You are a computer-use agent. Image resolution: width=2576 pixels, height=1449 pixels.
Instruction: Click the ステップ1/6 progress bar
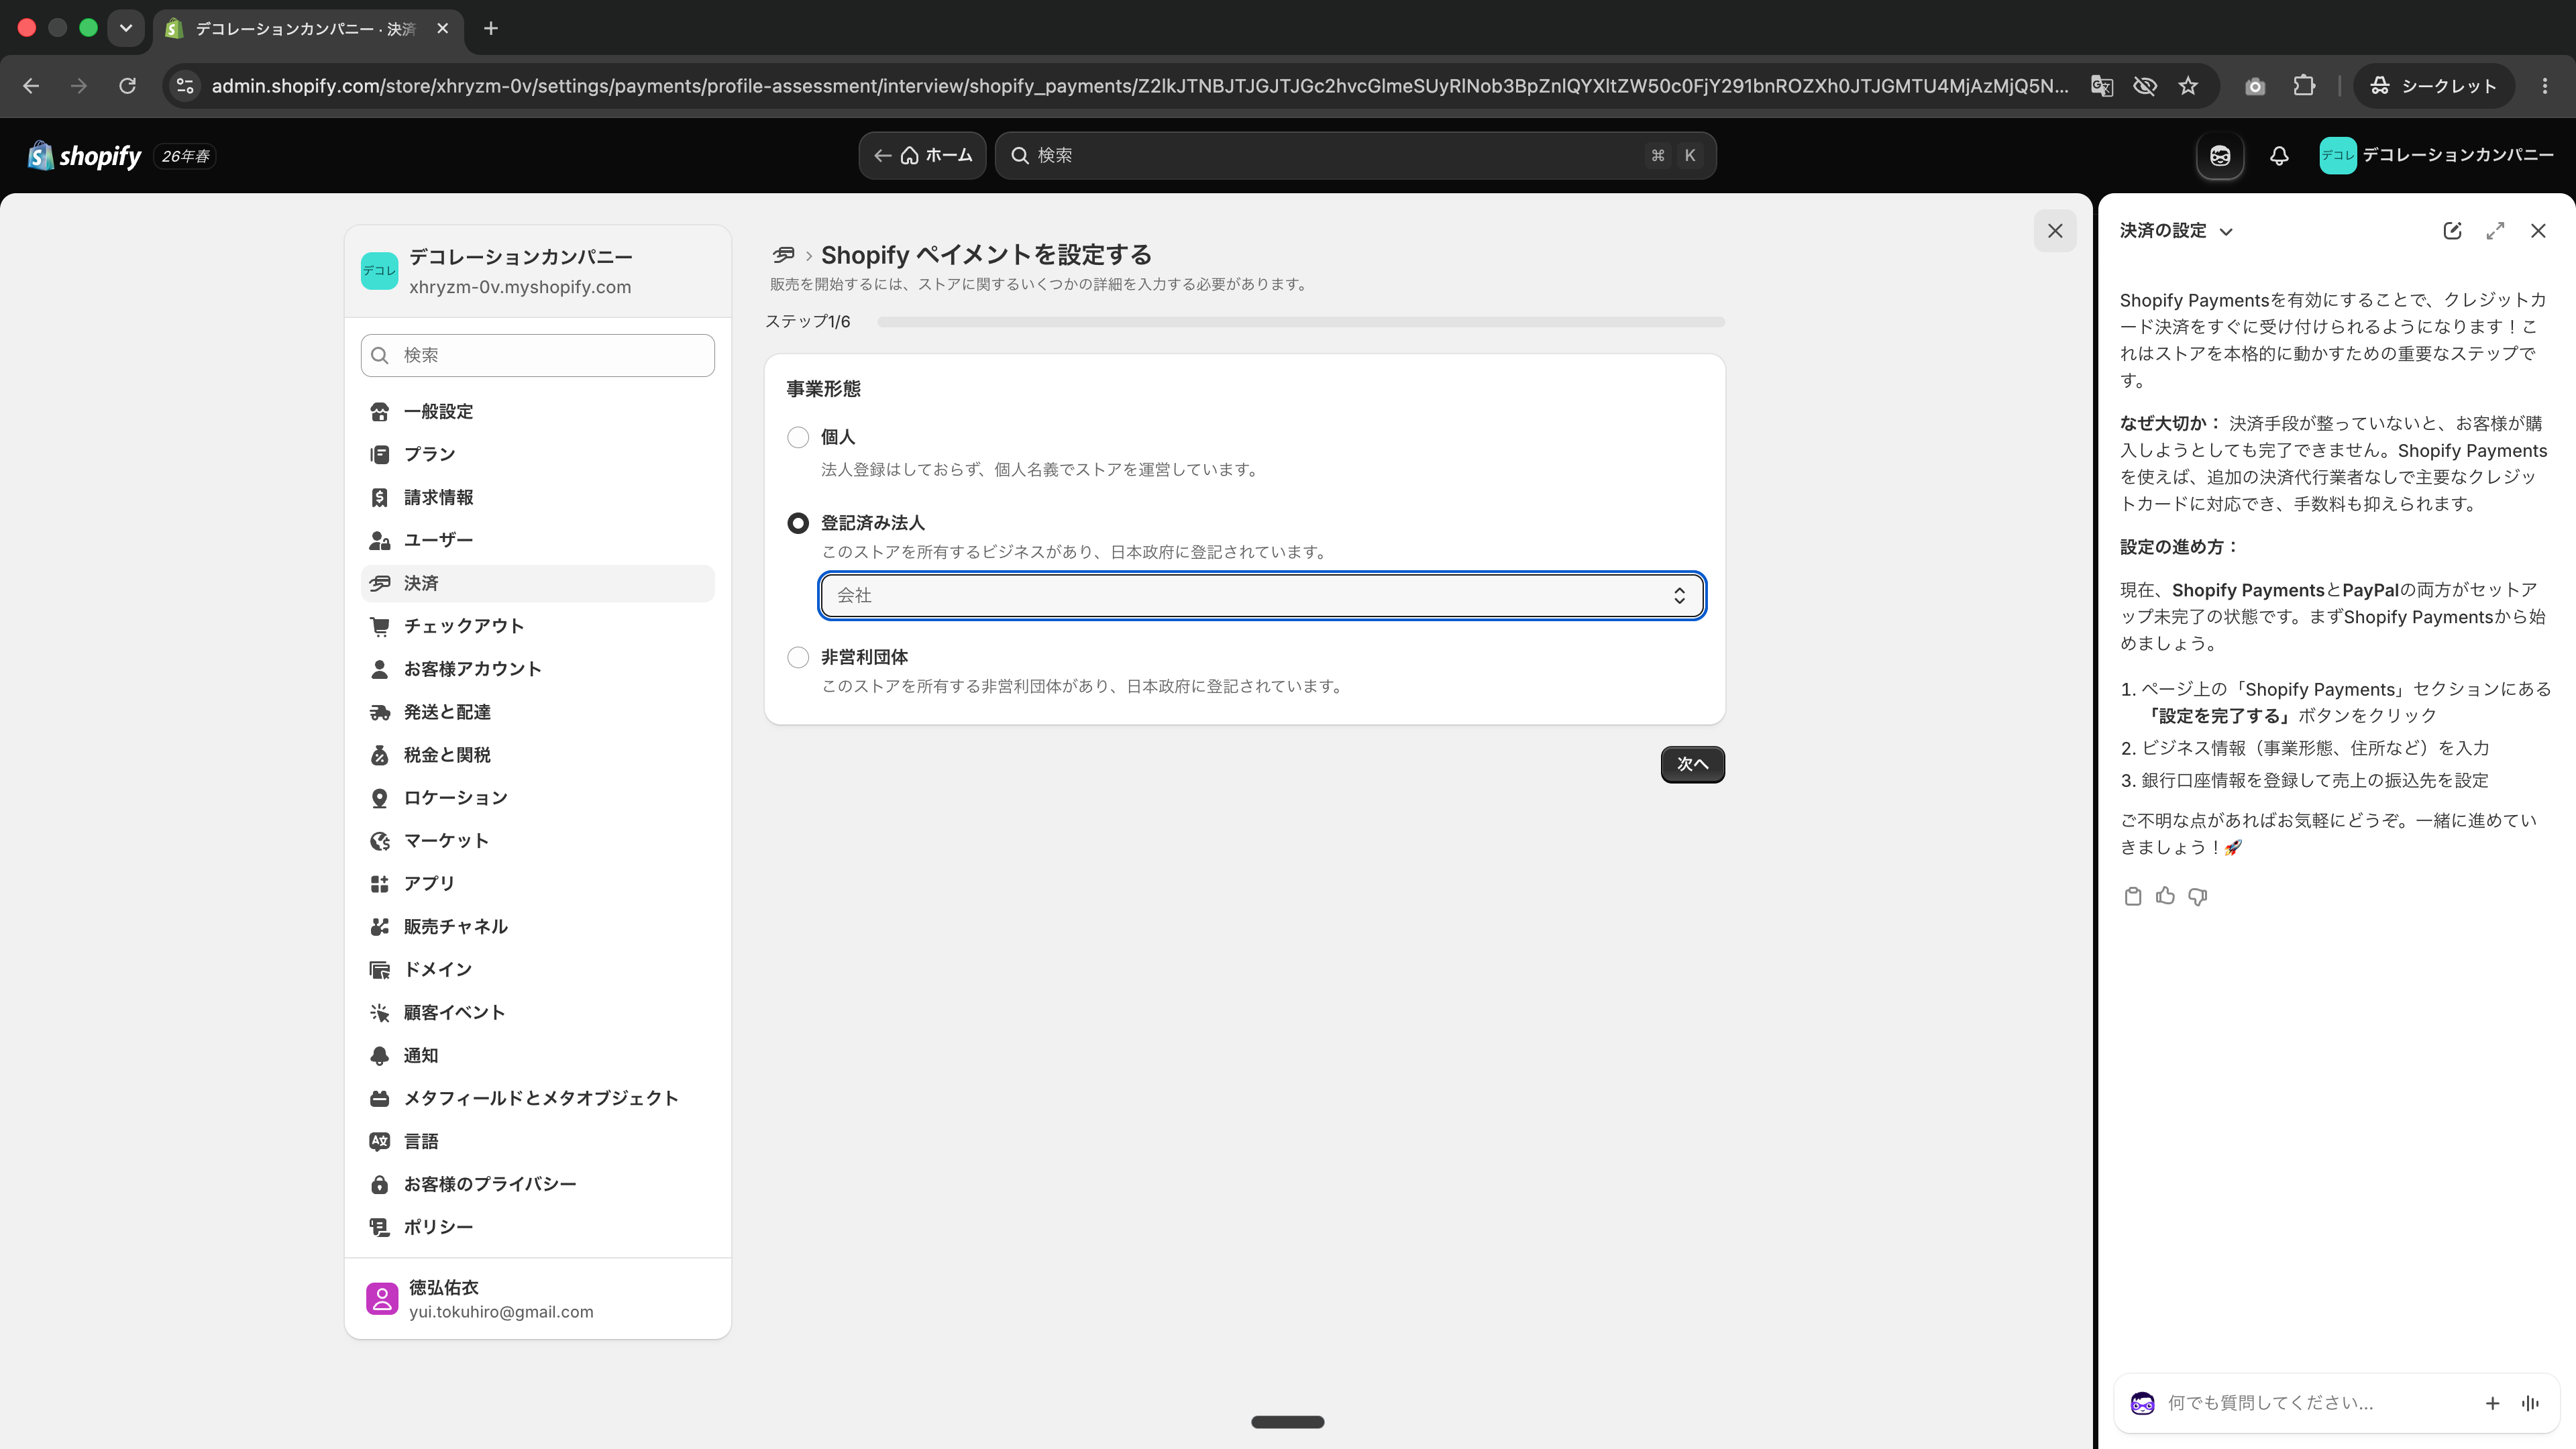tap(1301, 322)
